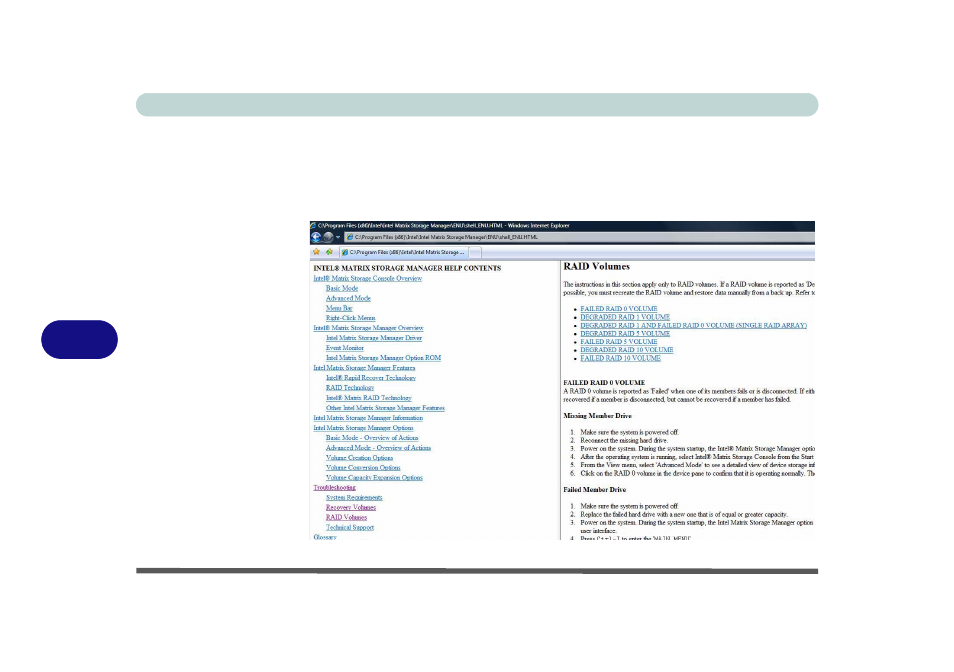The image size is (954, 672).
Task: Open Basic Mode - Overview of Actions link
Action: (372, 438)
